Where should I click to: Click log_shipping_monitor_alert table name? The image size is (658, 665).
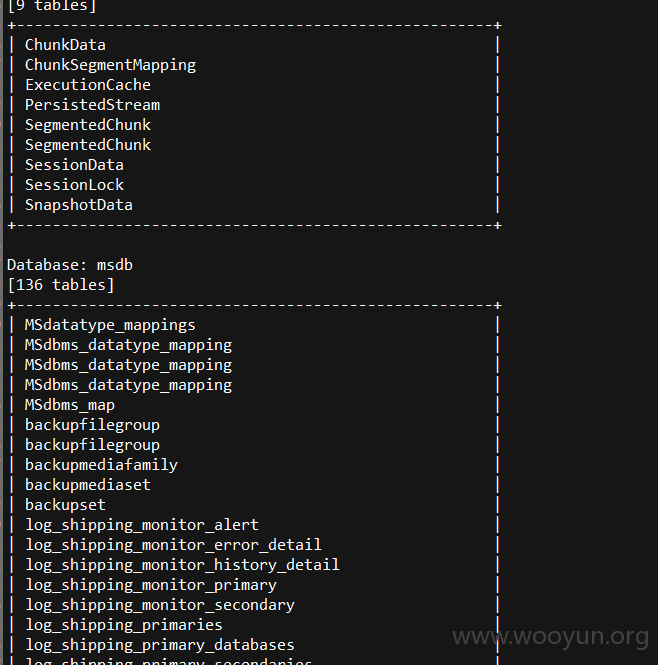pyautogui.click(x=142, y=525)
